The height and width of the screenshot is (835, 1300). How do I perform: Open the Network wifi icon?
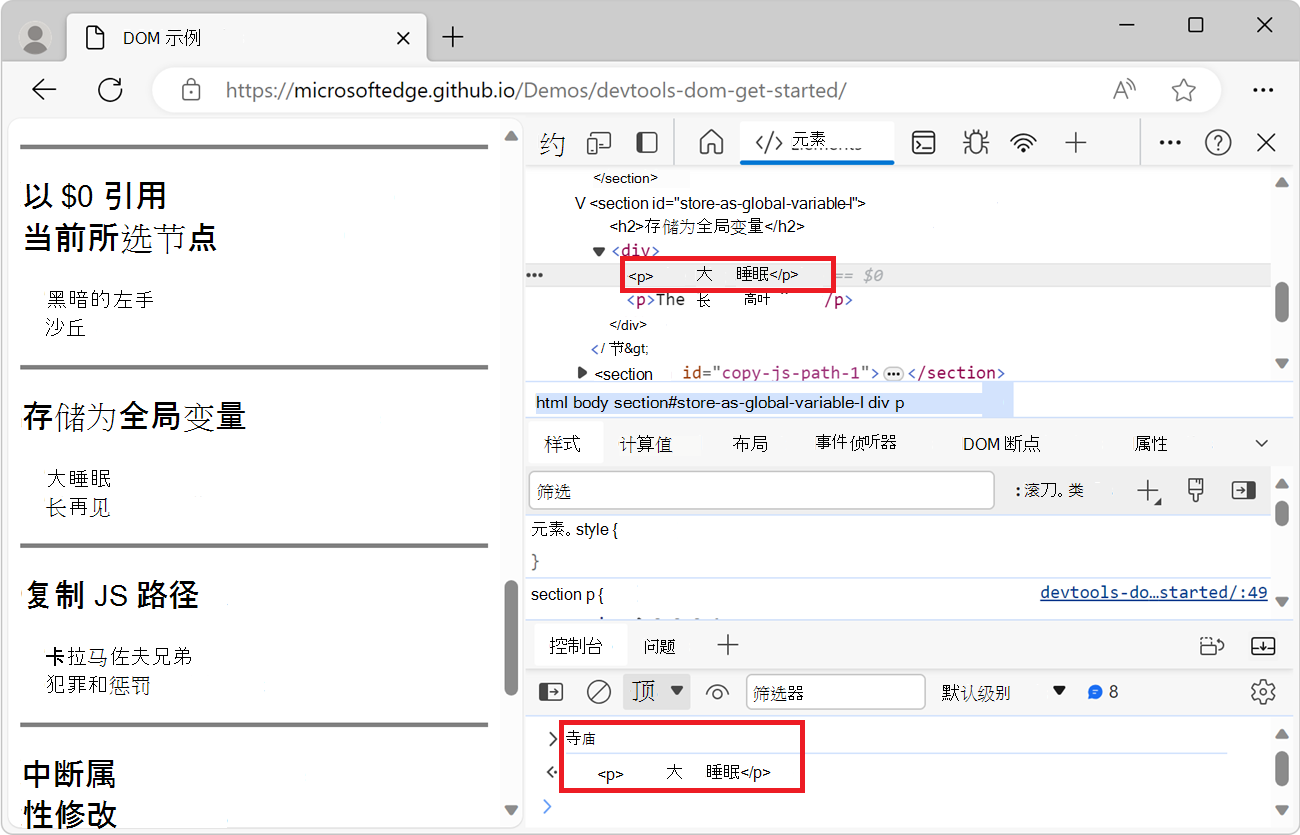pos(1023,143)
